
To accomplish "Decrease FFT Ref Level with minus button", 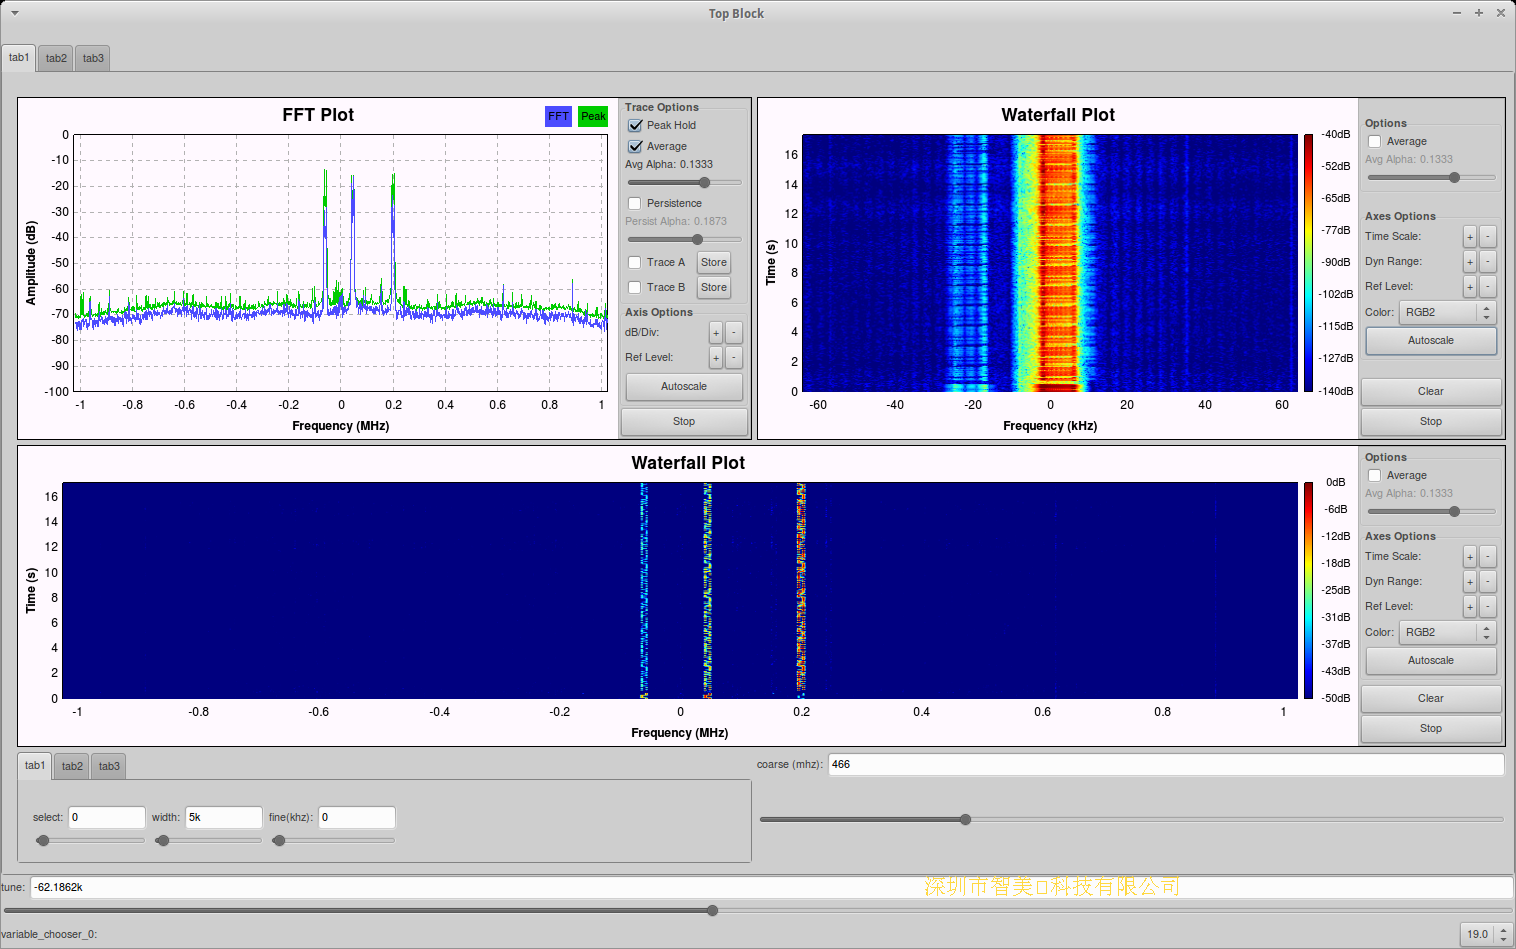I will tap(734, 358).
